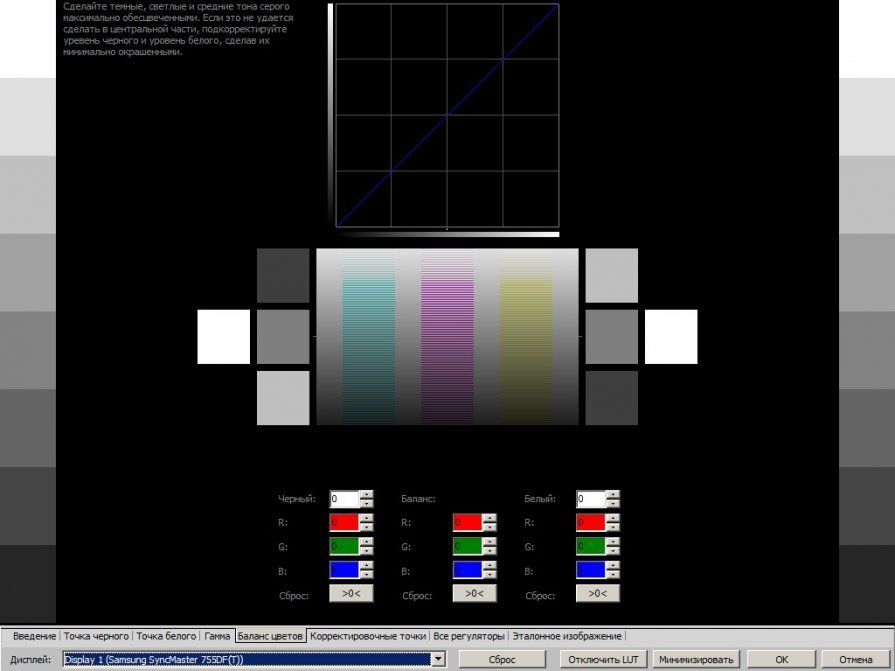Reset Белый values with >0< button
This screenshot has height=671, width=895.
598,593
